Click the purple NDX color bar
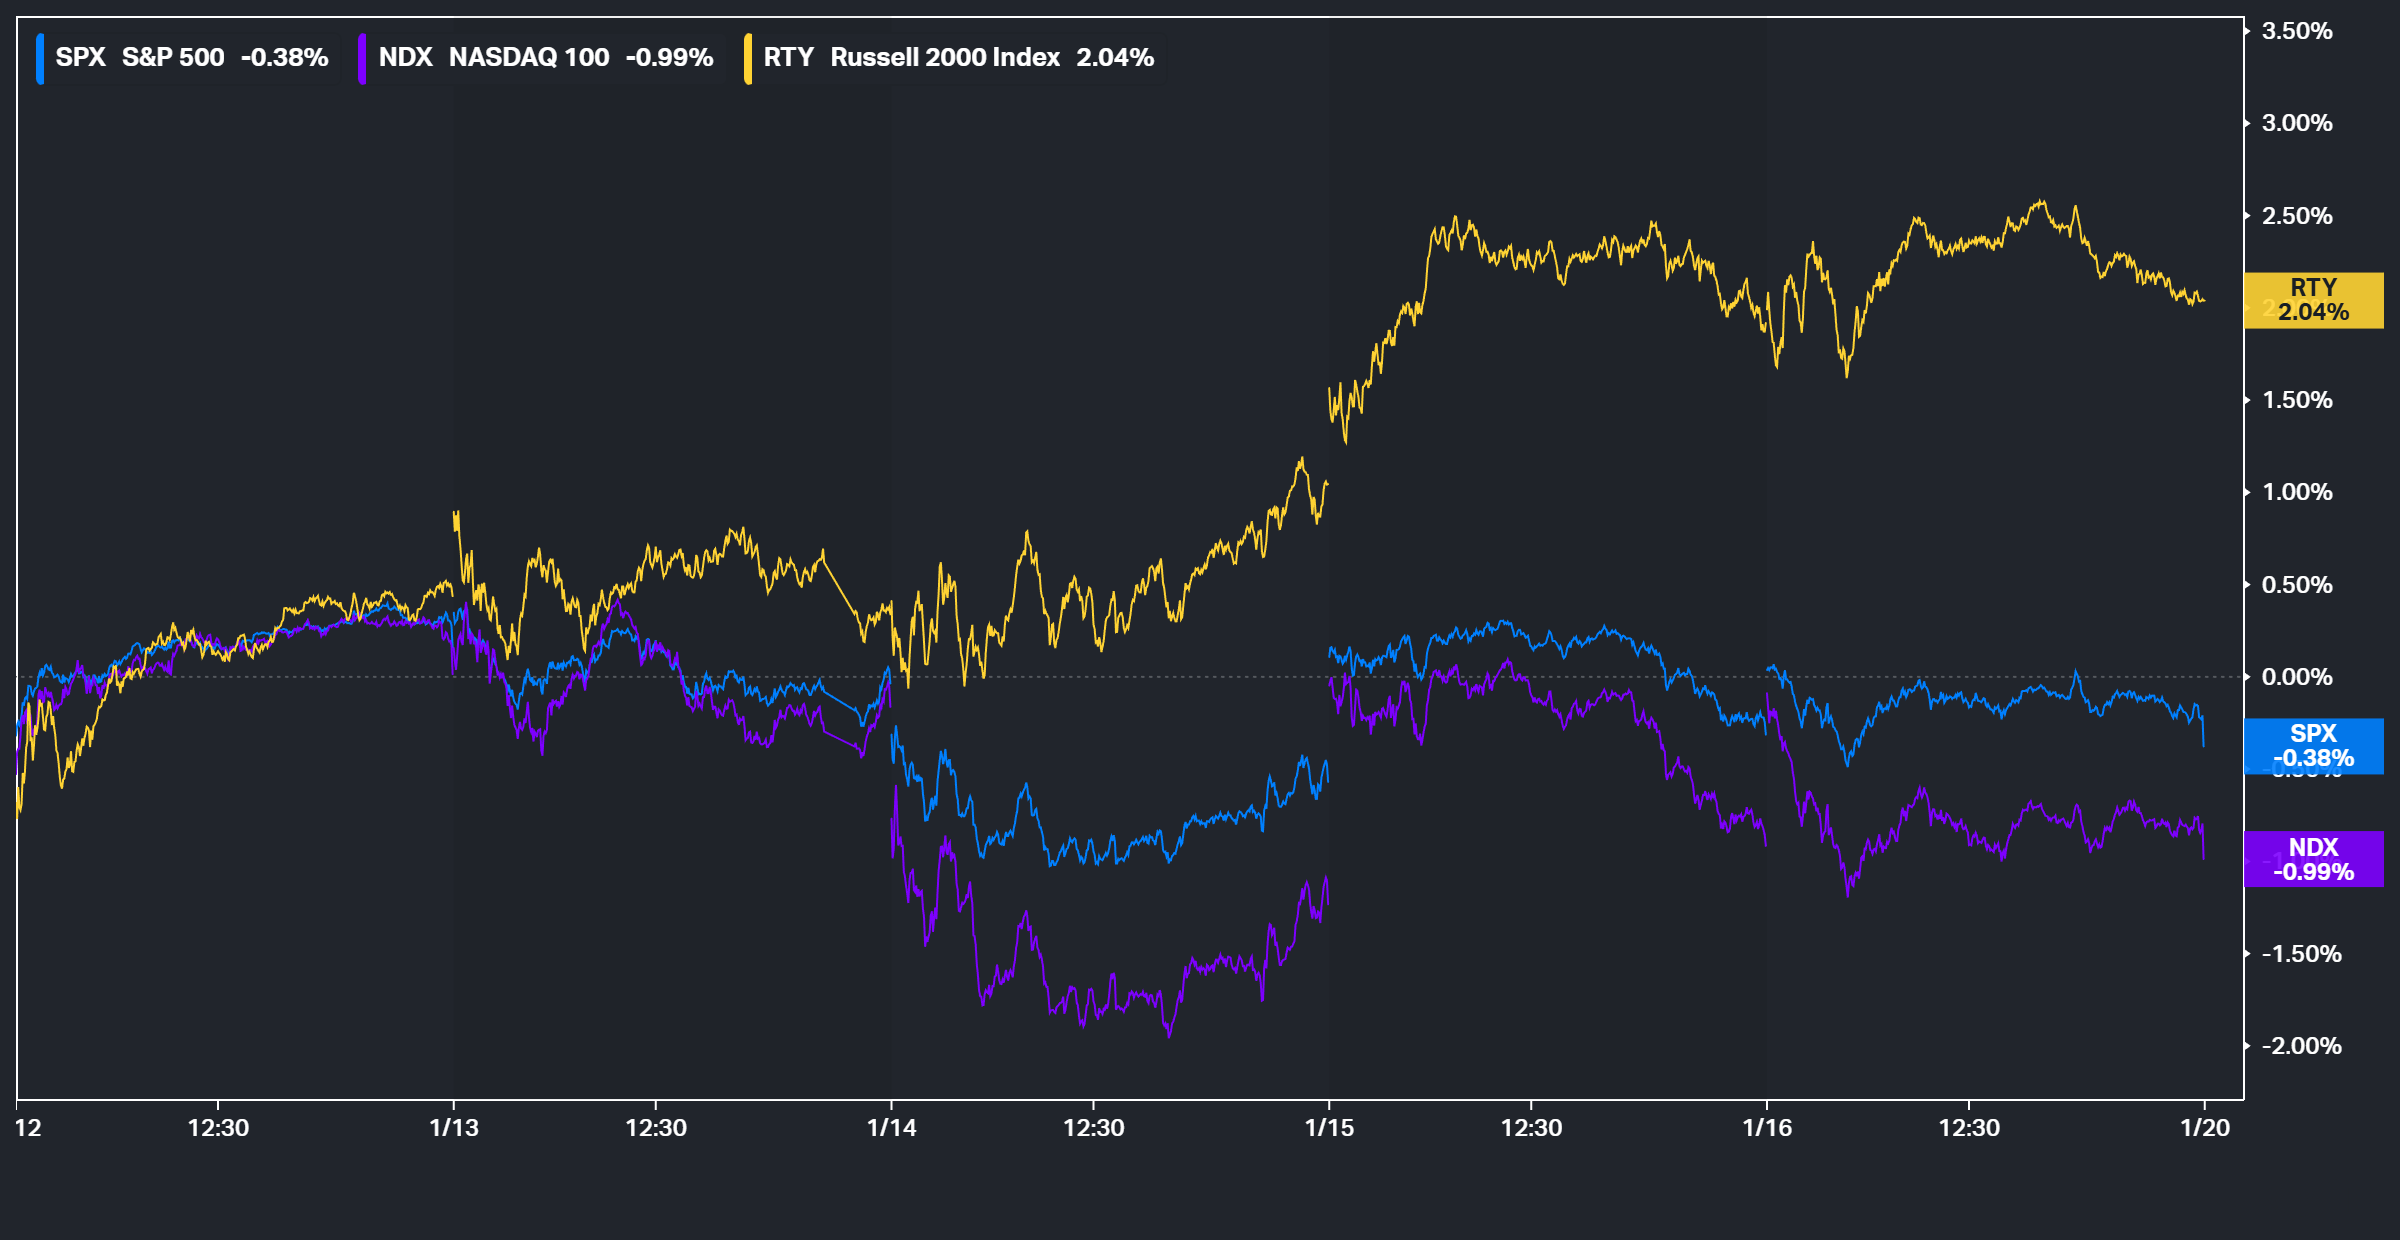2400x1240 pixels. coord(362,58)
